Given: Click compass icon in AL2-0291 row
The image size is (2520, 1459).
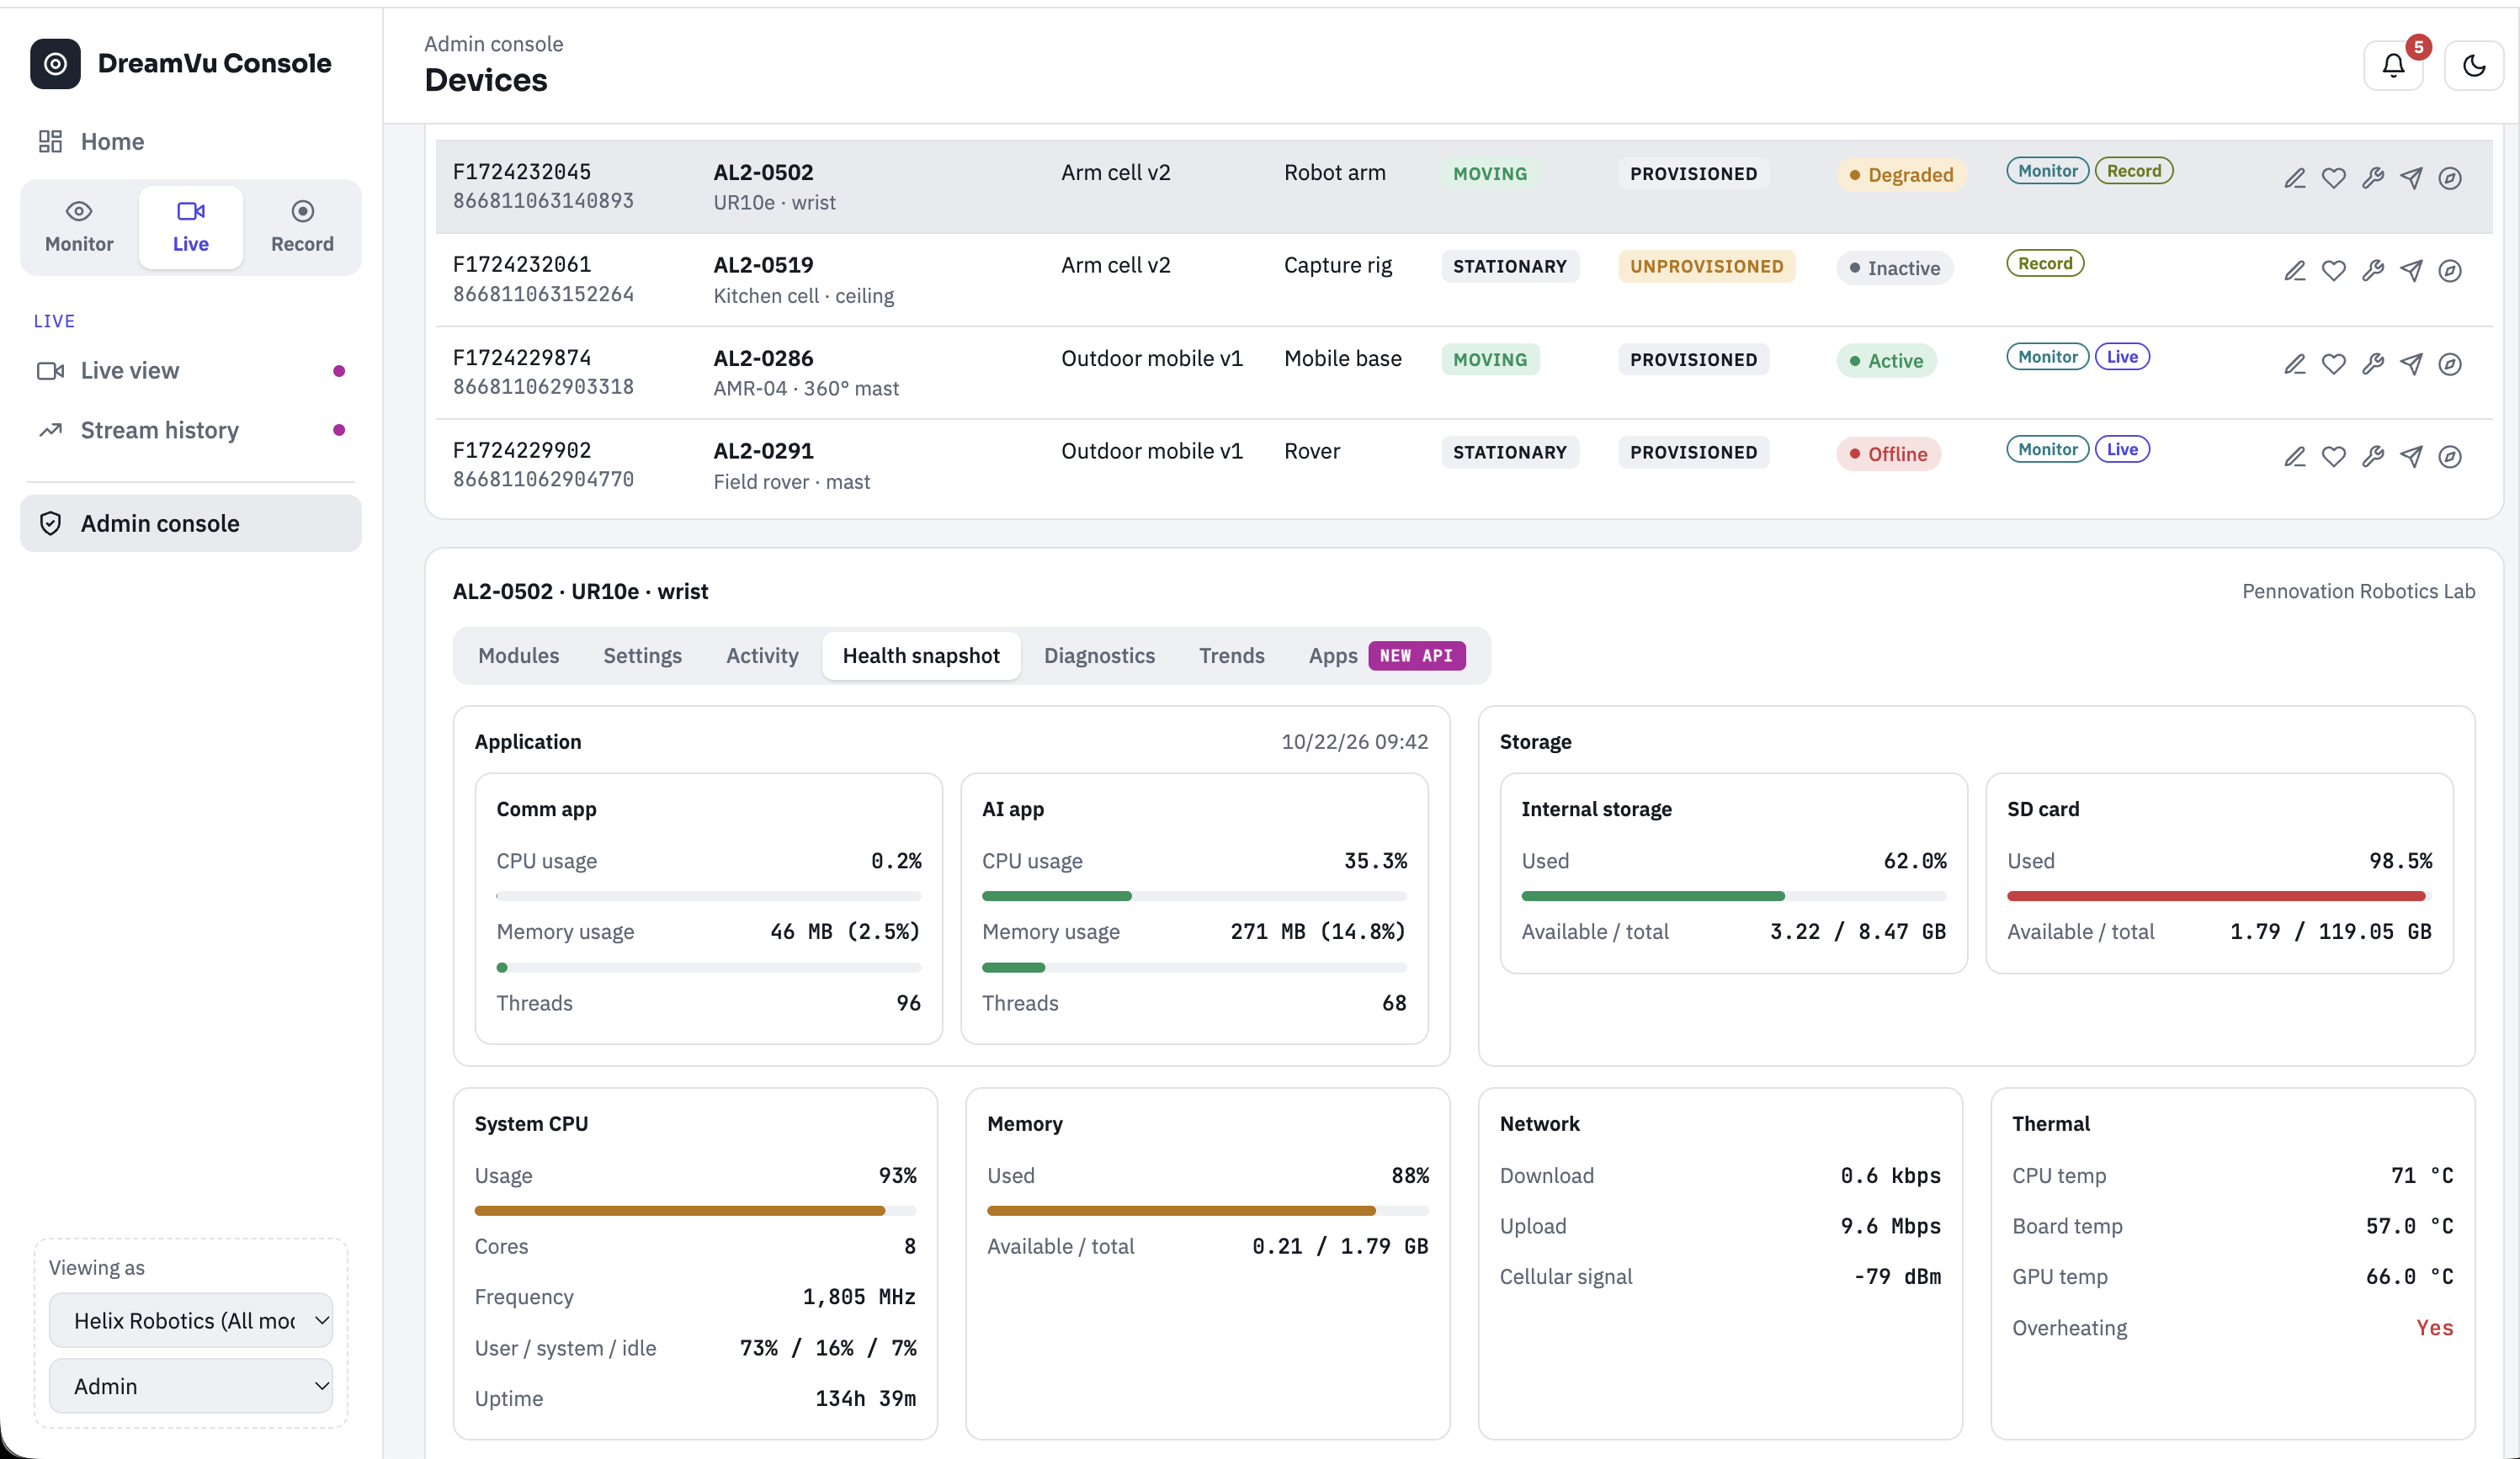Looking at the screenshot, I should pos(2450,457).
